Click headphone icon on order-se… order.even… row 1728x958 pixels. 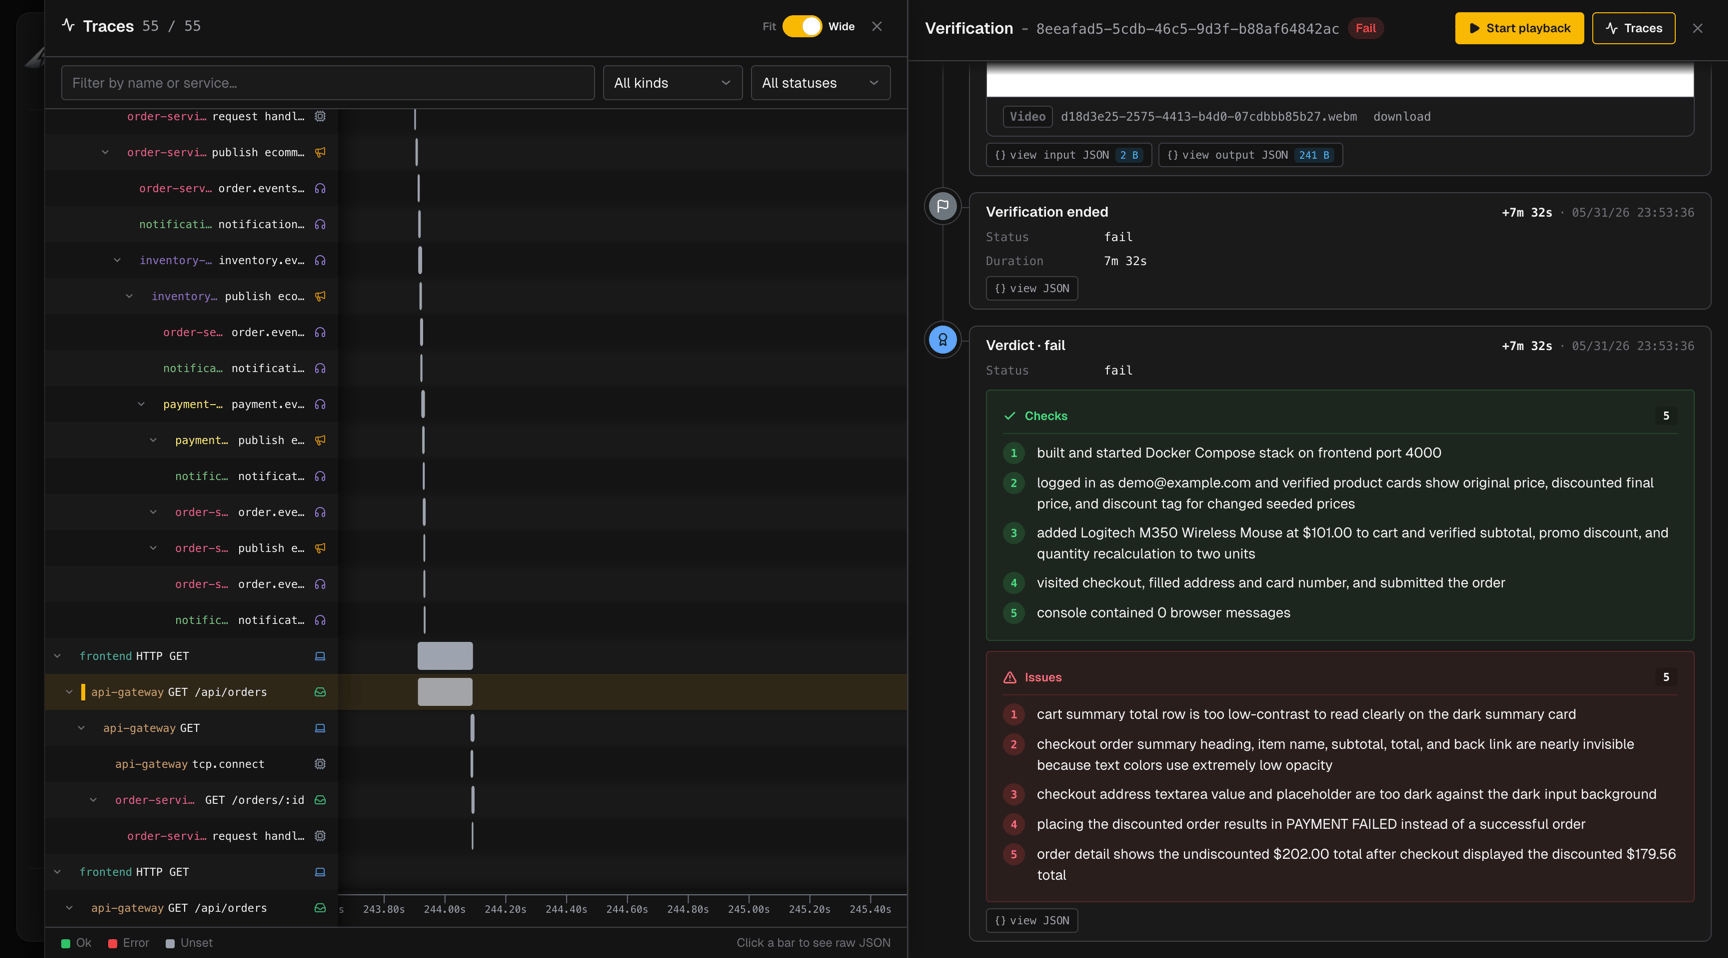click(320, 332)
